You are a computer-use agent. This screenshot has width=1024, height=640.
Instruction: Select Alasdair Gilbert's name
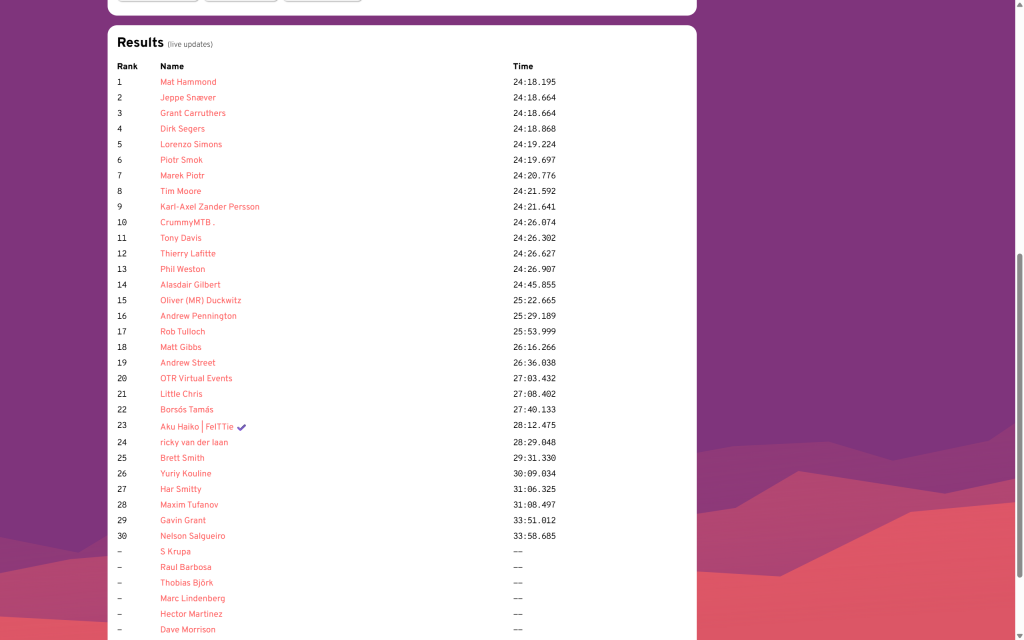[190, 285]
